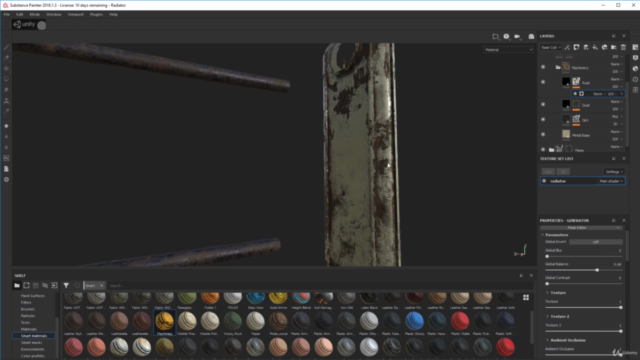This screenshot has height=360, width=640.
Task: Open Texture Set Settings dock icon
Action: (636, 47)
